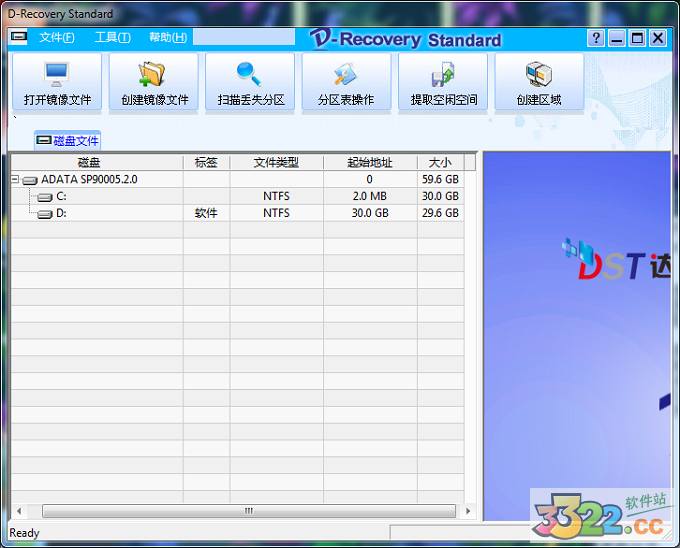Click the 大小 column header
This screenshot has height=548, width=680.
coord(441,163)
